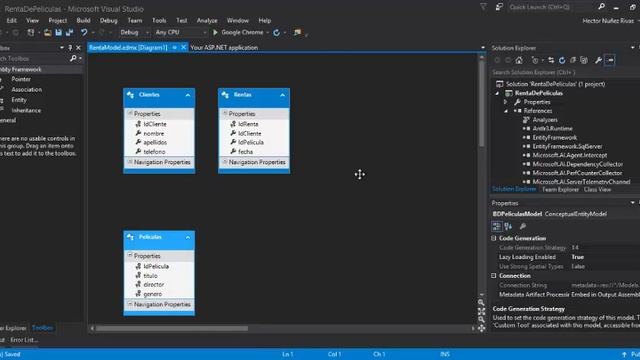
Task: Click the diagram horizontal scrollbar thumb
Action: [x=171, y=328]
